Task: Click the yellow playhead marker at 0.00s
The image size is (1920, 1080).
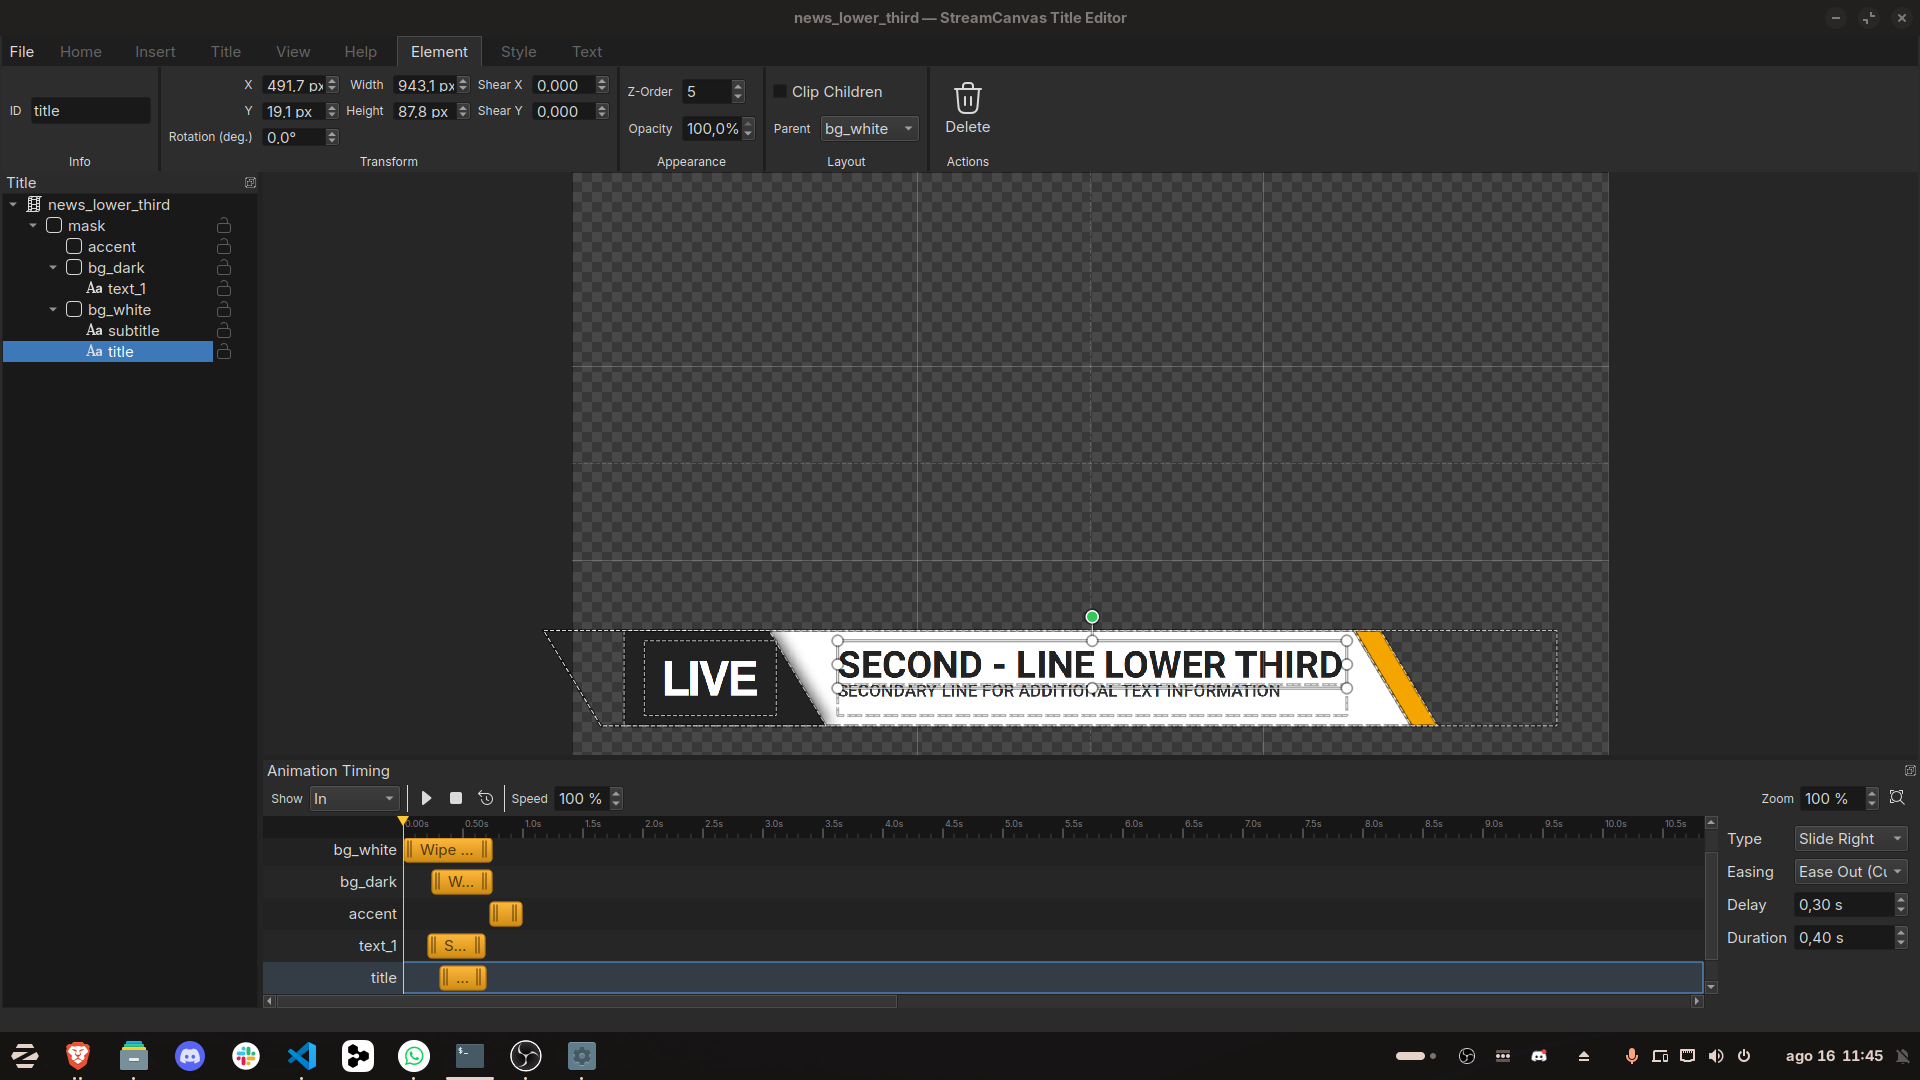Action: 403,822
